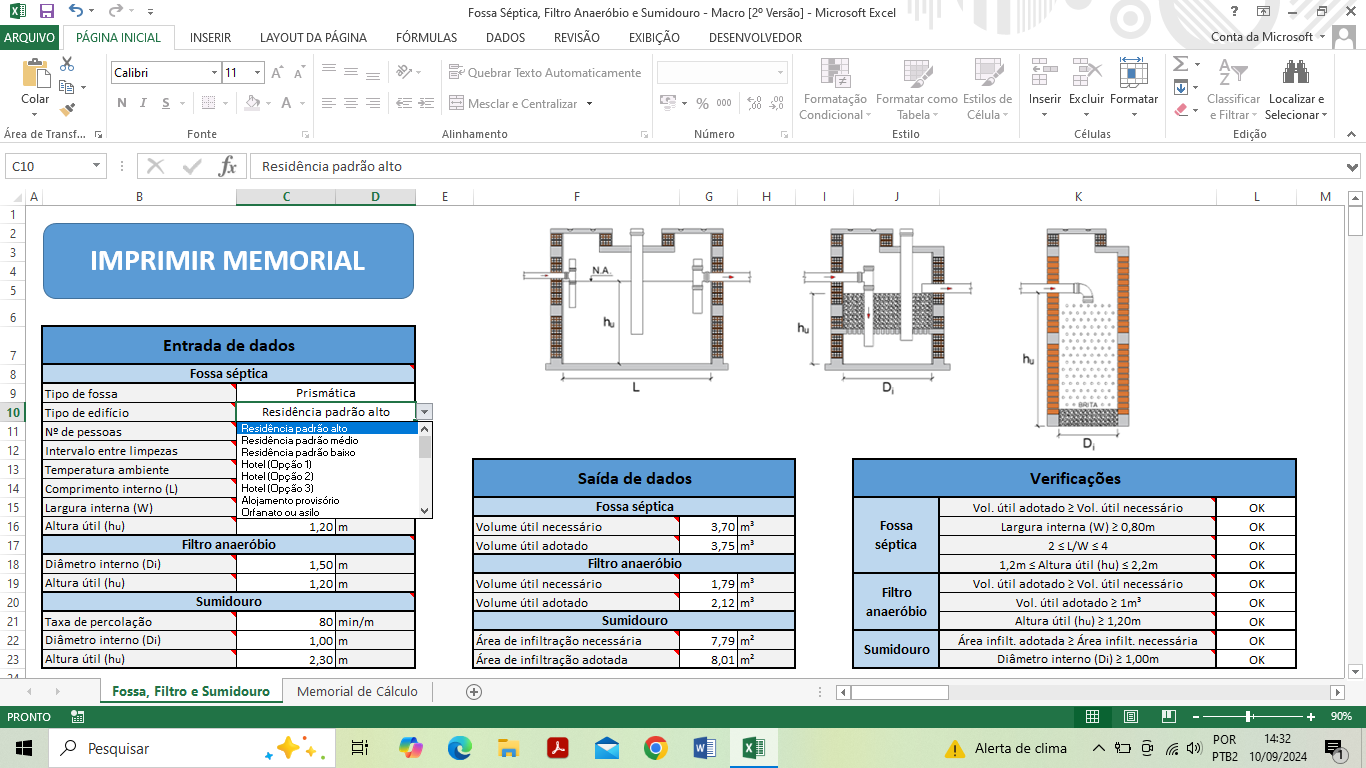Toggle bold formatting with the N button
The height and width of the screenshot is (768, 1366).
[122, 103]
